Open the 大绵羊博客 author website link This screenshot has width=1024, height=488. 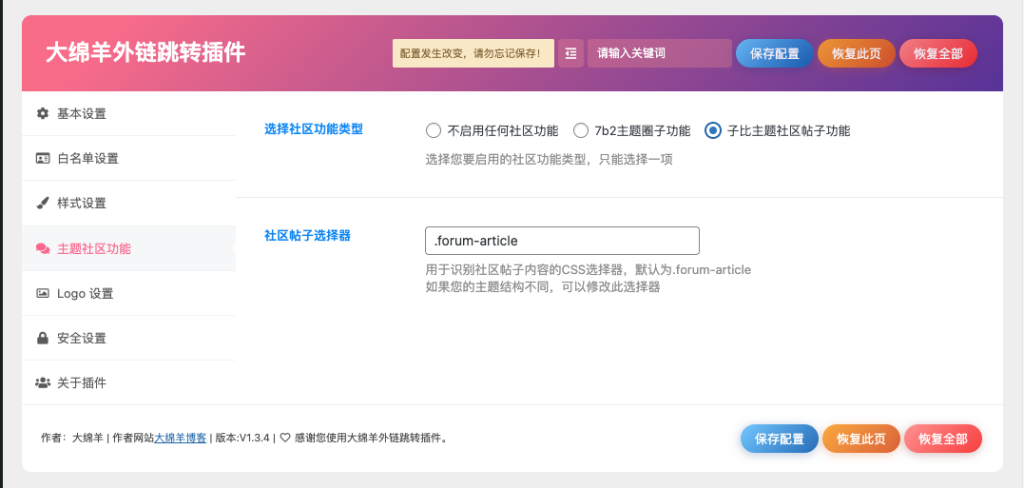pyautogui.click(x=180, y=438)
